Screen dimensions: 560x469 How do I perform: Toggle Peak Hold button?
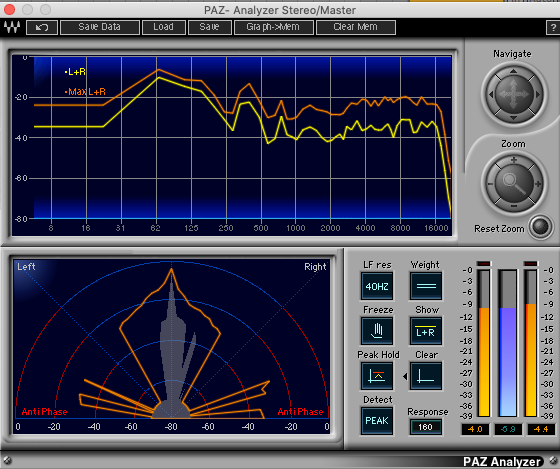tap(377, 376)
